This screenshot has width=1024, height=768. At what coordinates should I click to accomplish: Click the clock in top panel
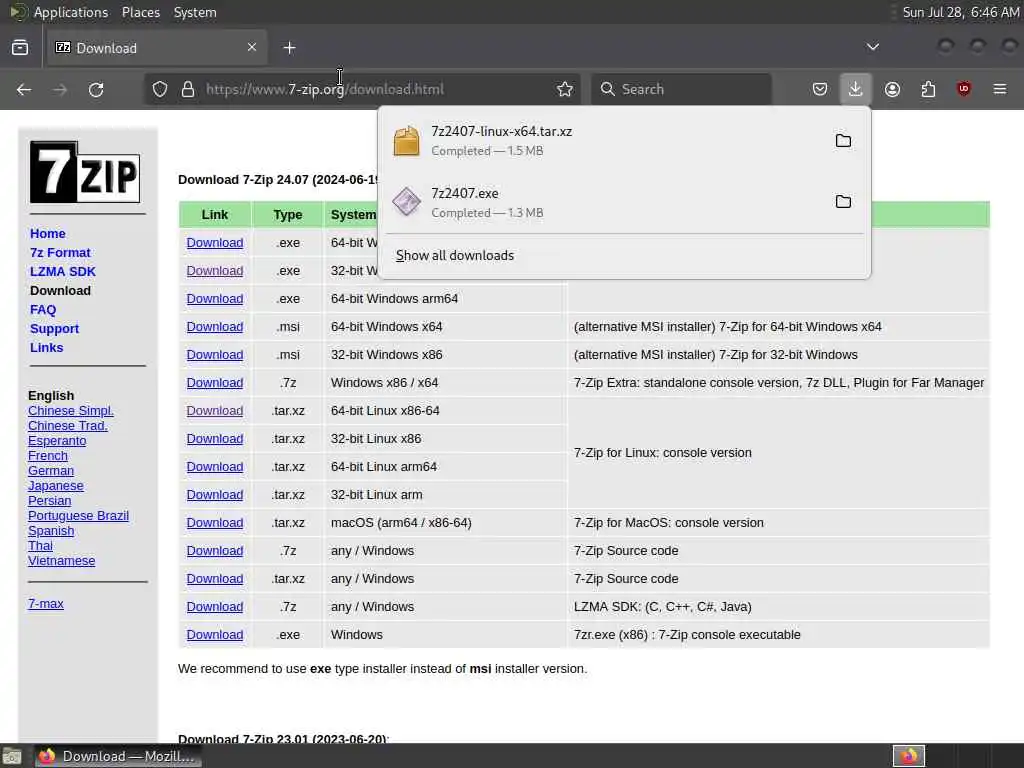tap(960, 12)
